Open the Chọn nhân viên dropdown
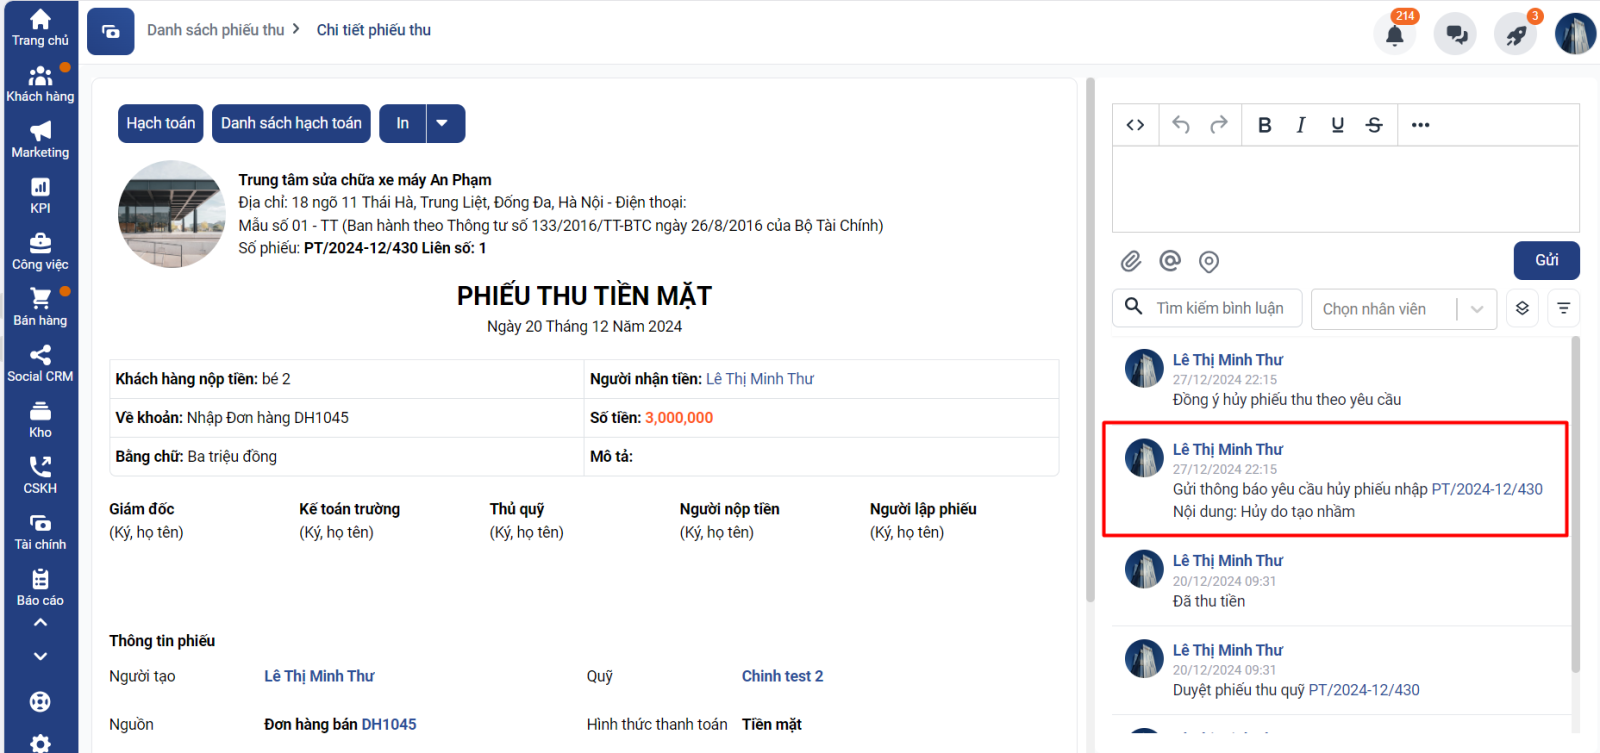1600x753 pixels. point(1403,309)
